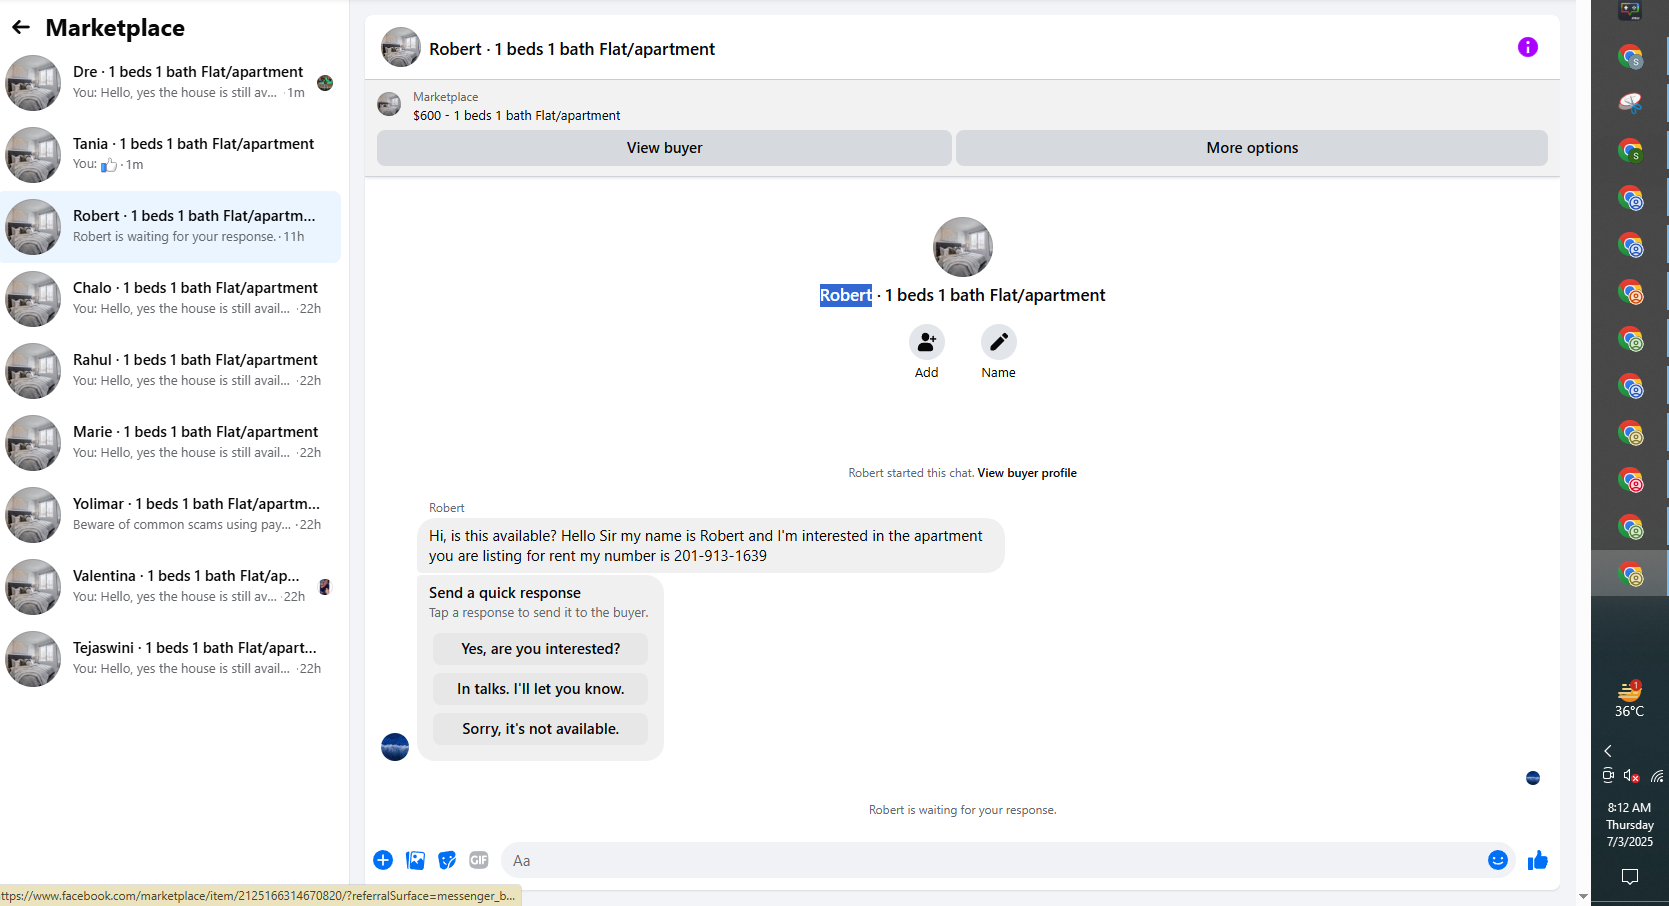The image size is (1669, 906).
Task: Open the clock showing 8:12 AM
Action: tap(1629, 824)
